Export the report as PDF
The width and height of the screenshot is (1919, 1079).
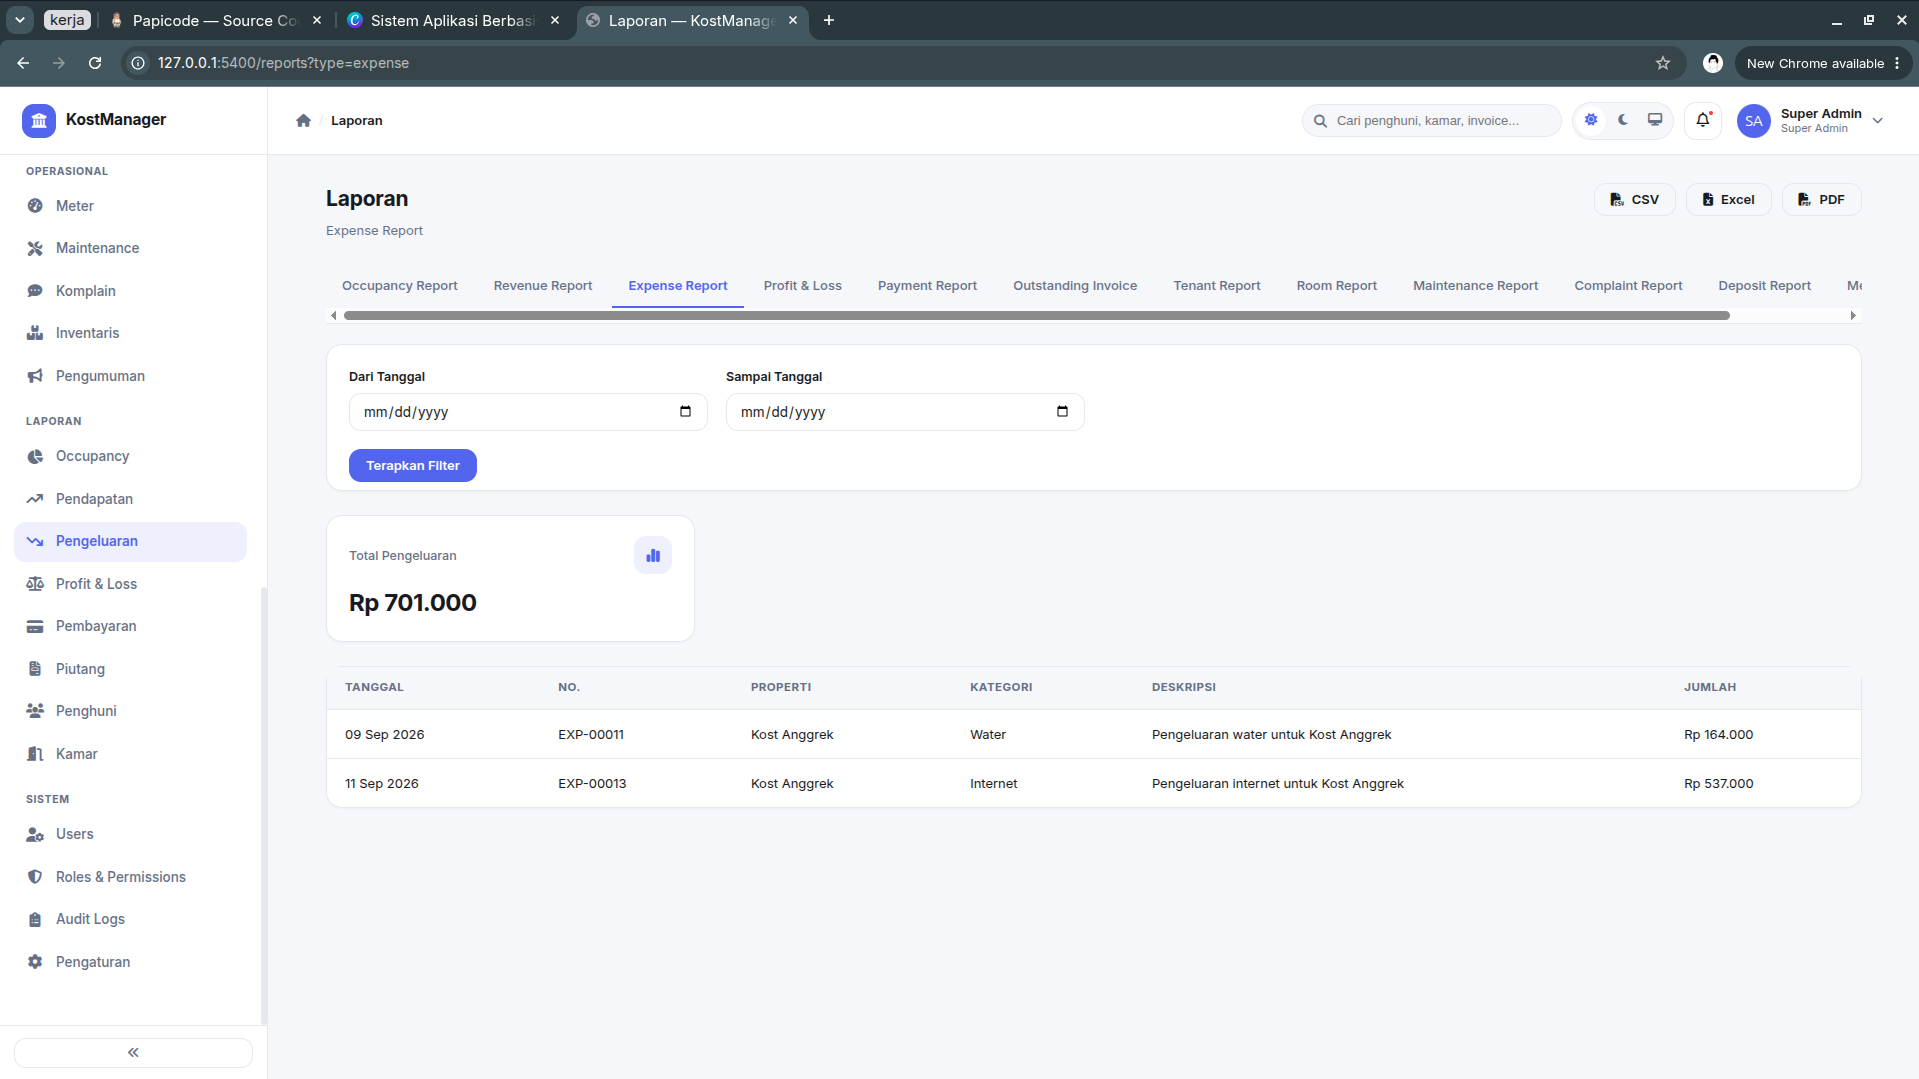coord(1821,200)
